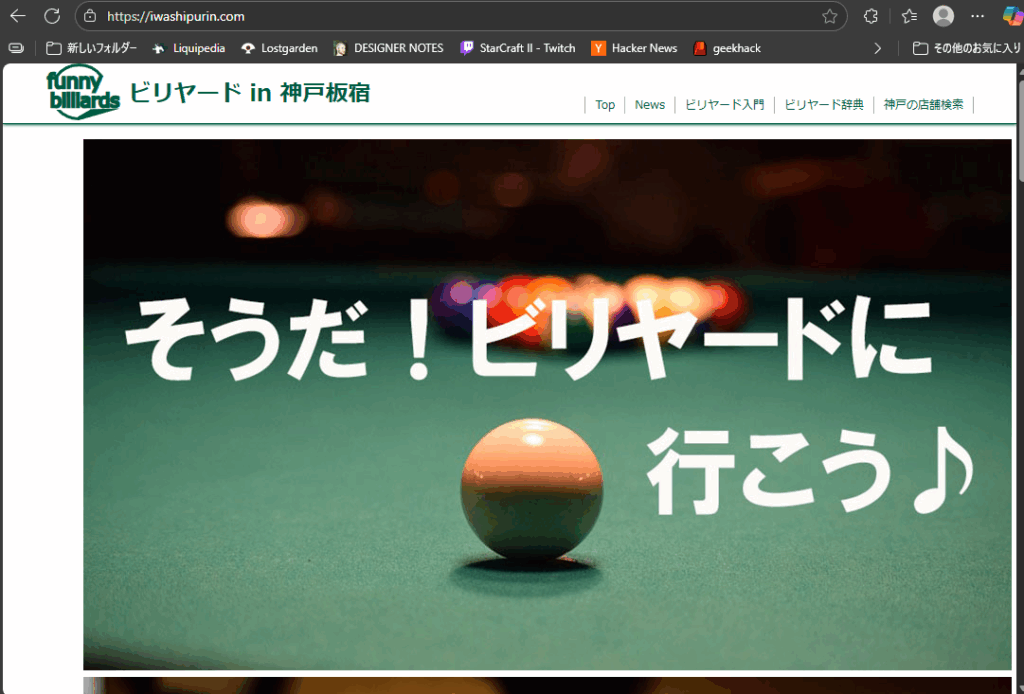Viewport: 1024px width, 694px height.
Task: Click the address bar URL field
Action: pyautogui.click(x=450, y=16)
